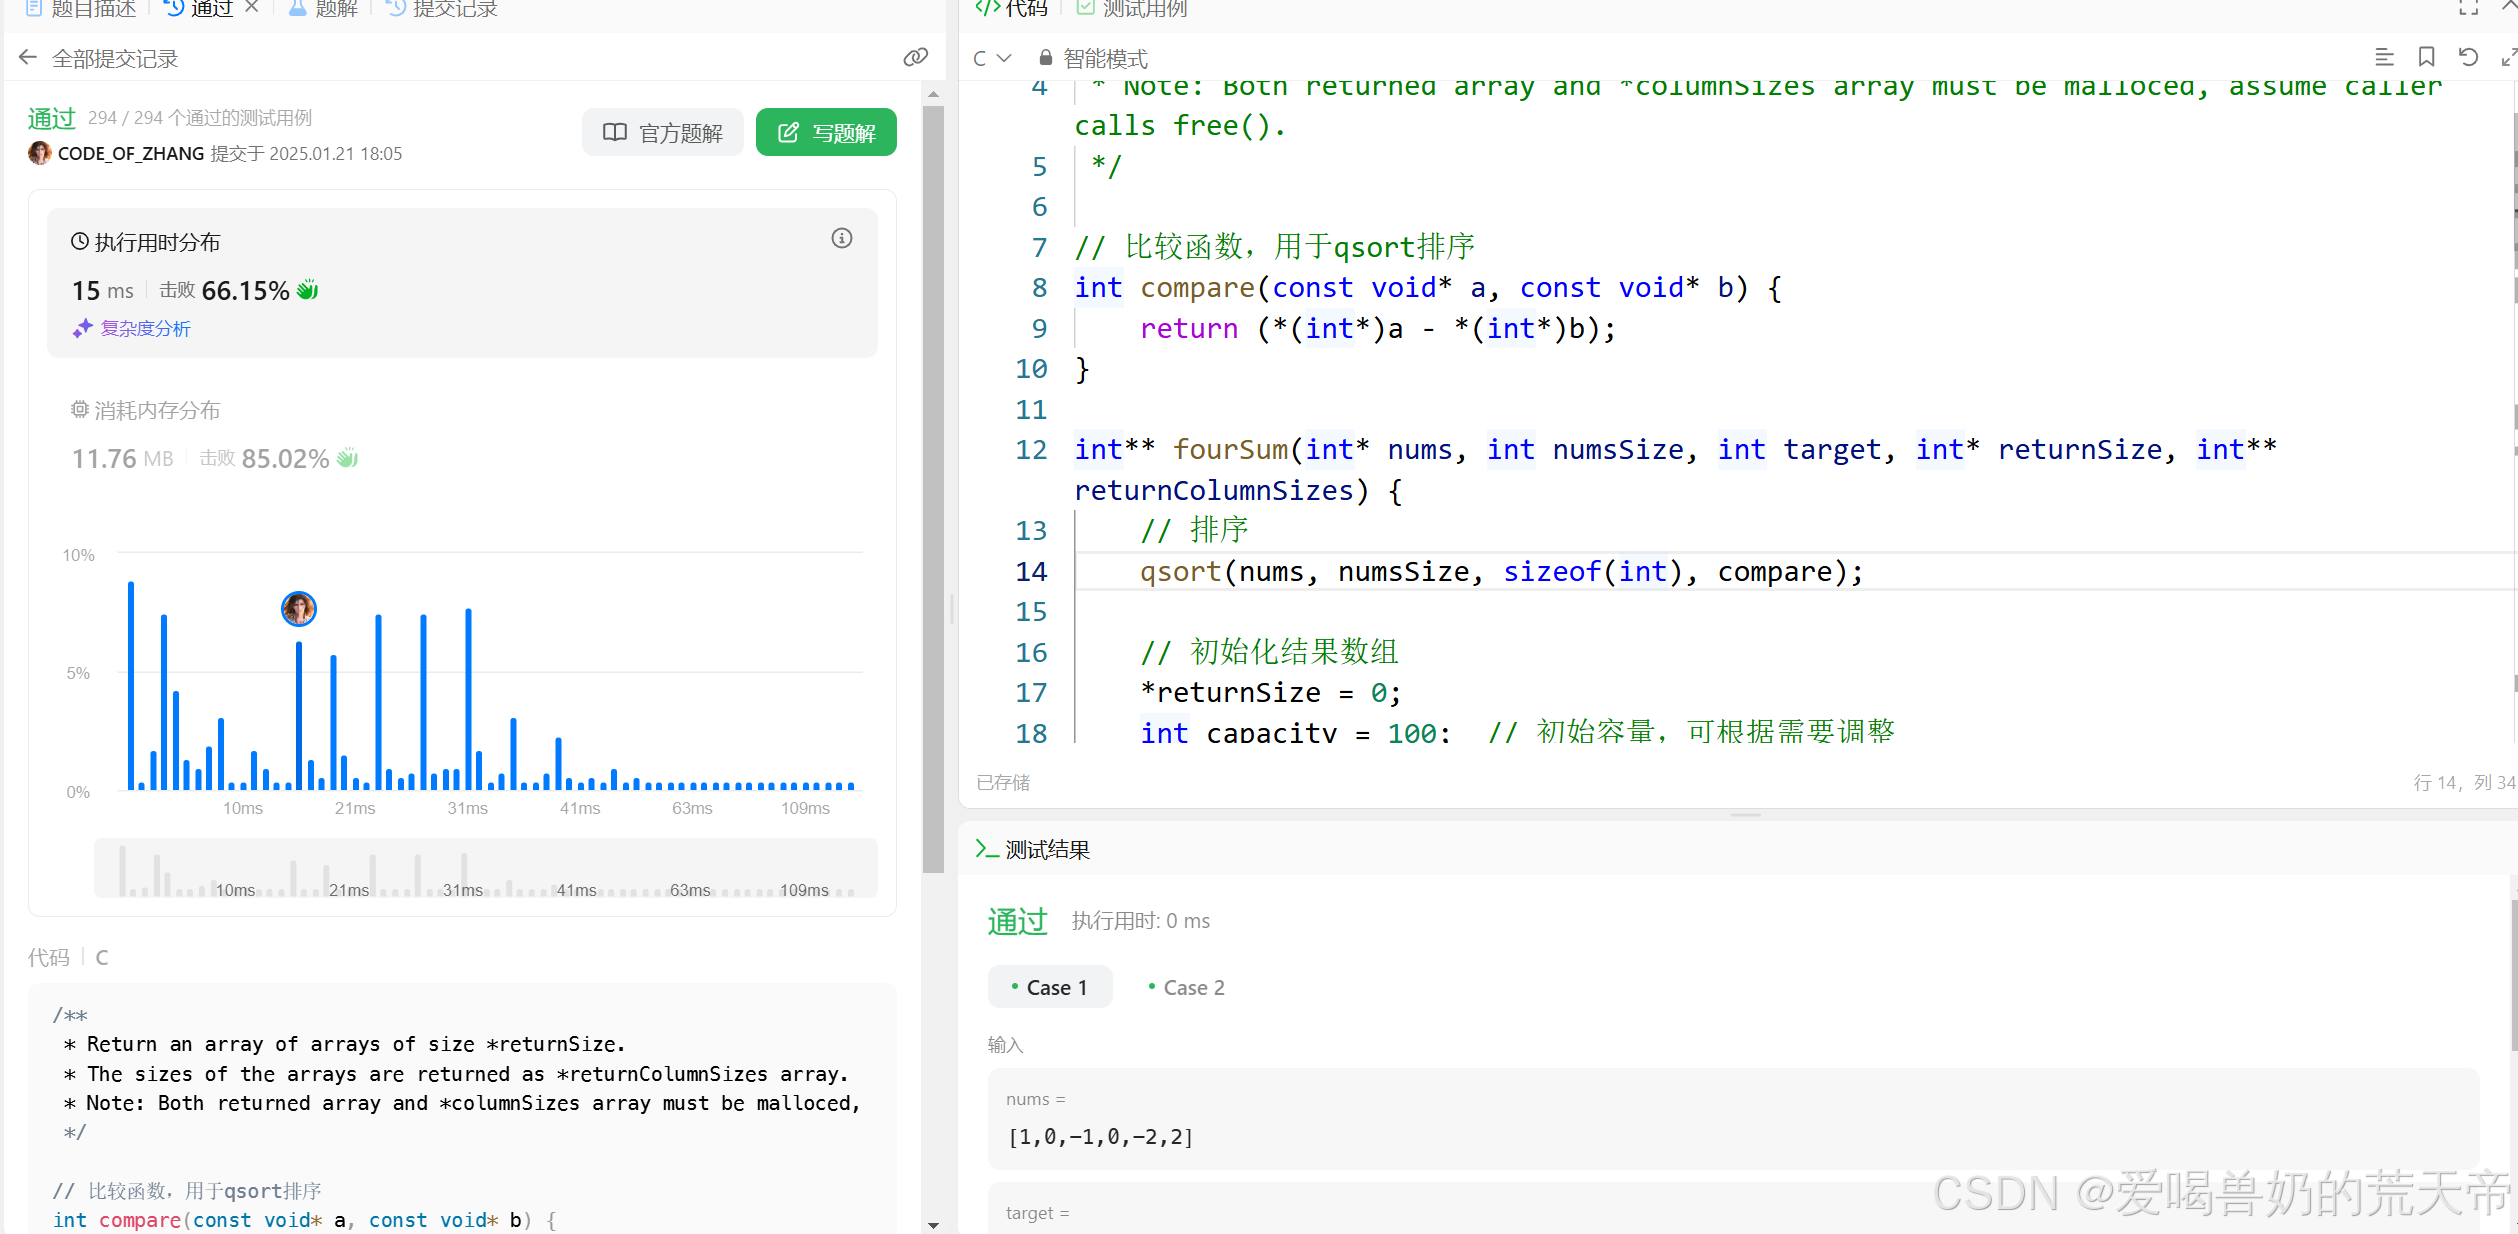Select the 代码 editor tab

coord(1012,8)
